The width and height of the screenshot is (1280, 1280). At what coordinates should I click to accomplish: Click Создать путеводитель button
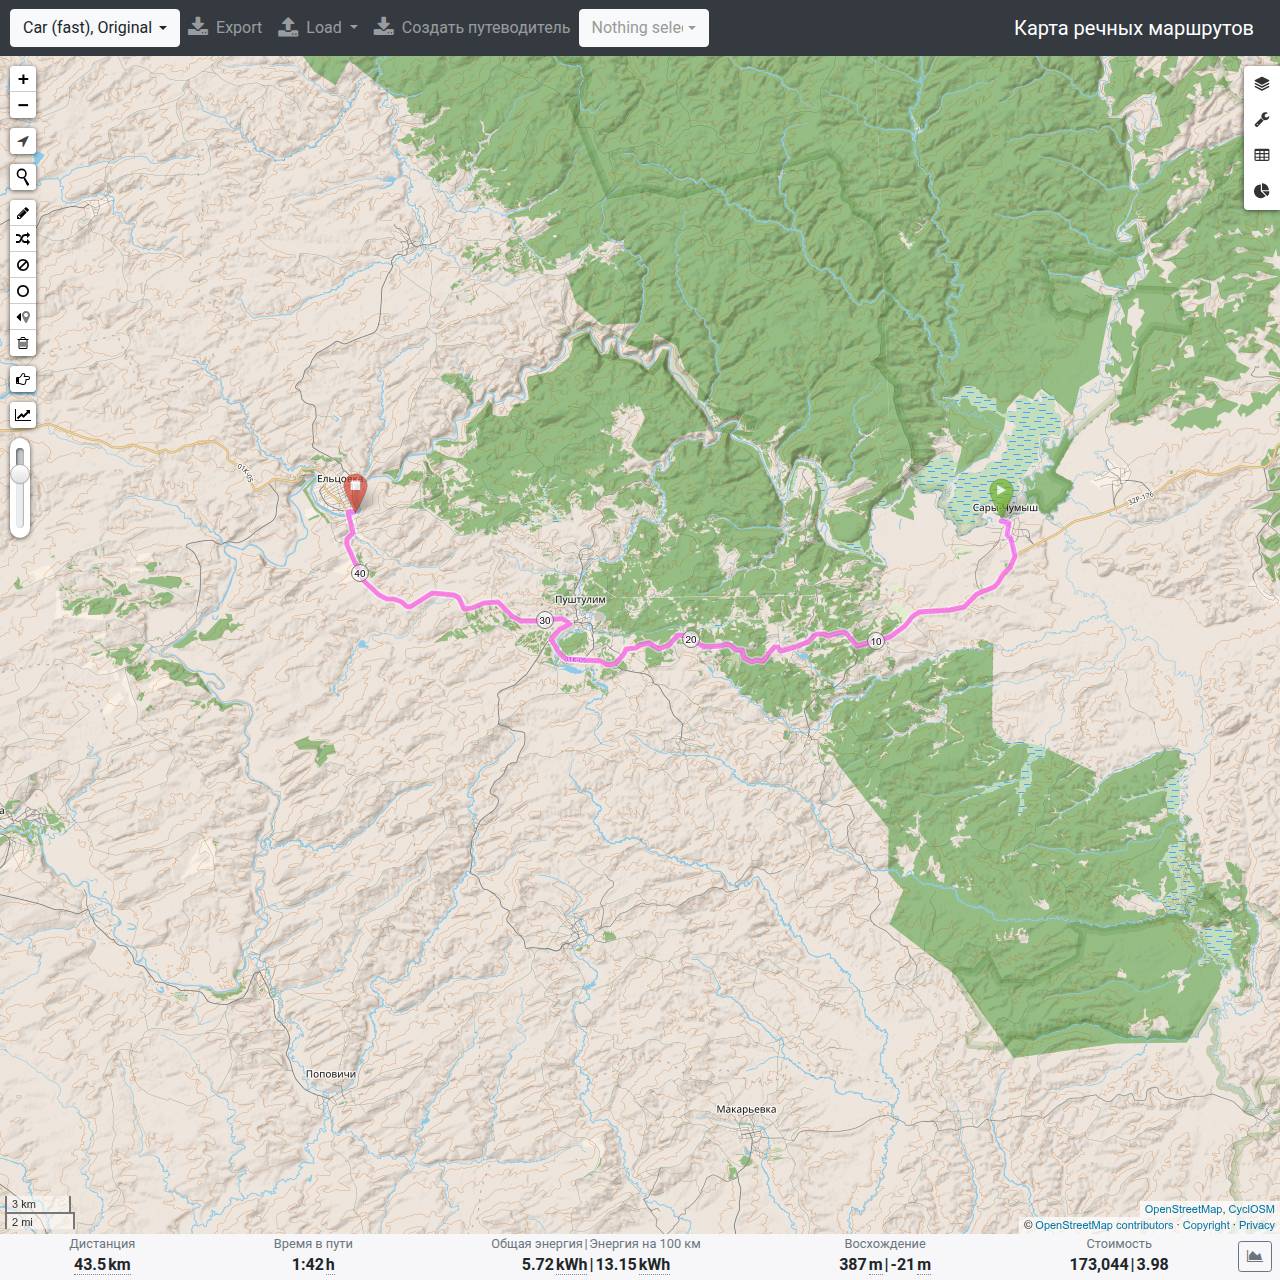(472, 28)
